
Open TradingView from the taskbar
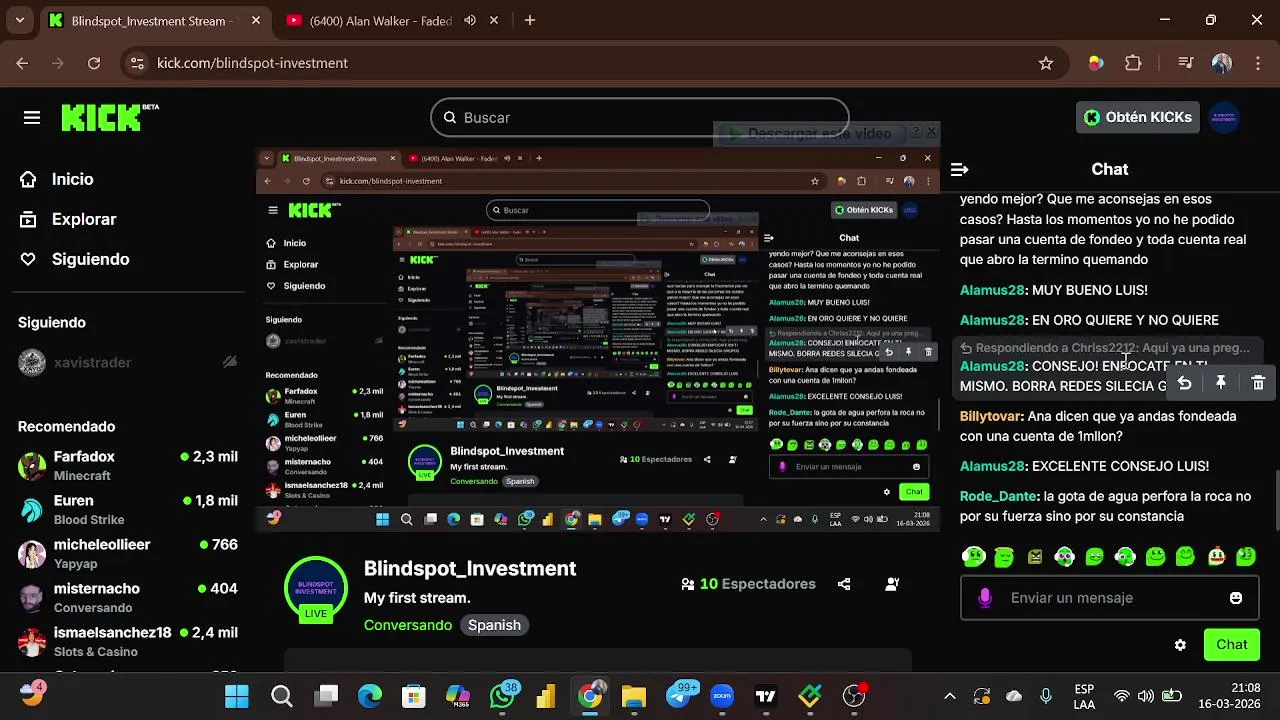pyautogui.click(x=766, y=696)
